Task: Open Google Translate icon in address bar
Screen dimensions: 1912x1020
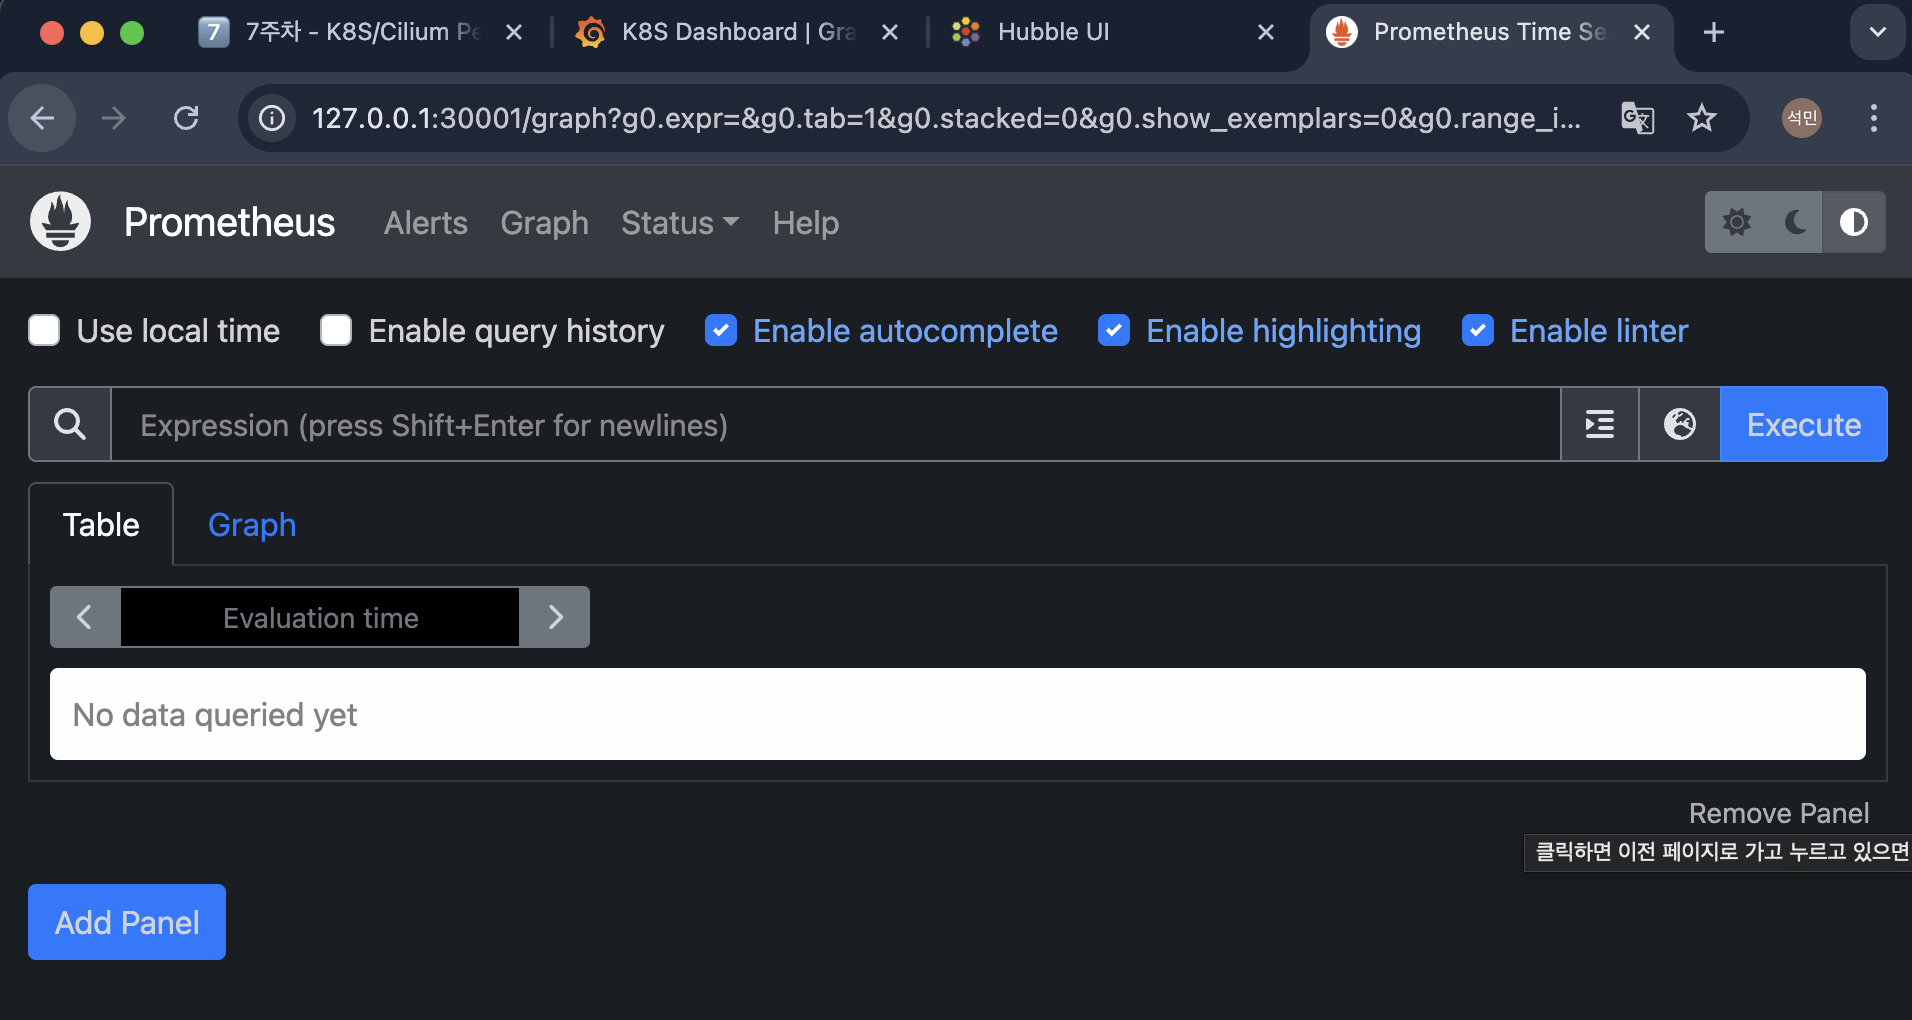Action: (1637, 118)
